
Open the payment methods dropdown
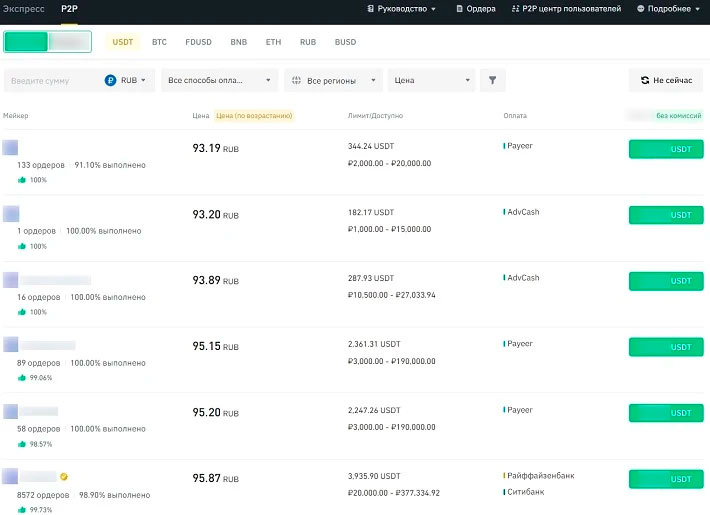[219, 80]
